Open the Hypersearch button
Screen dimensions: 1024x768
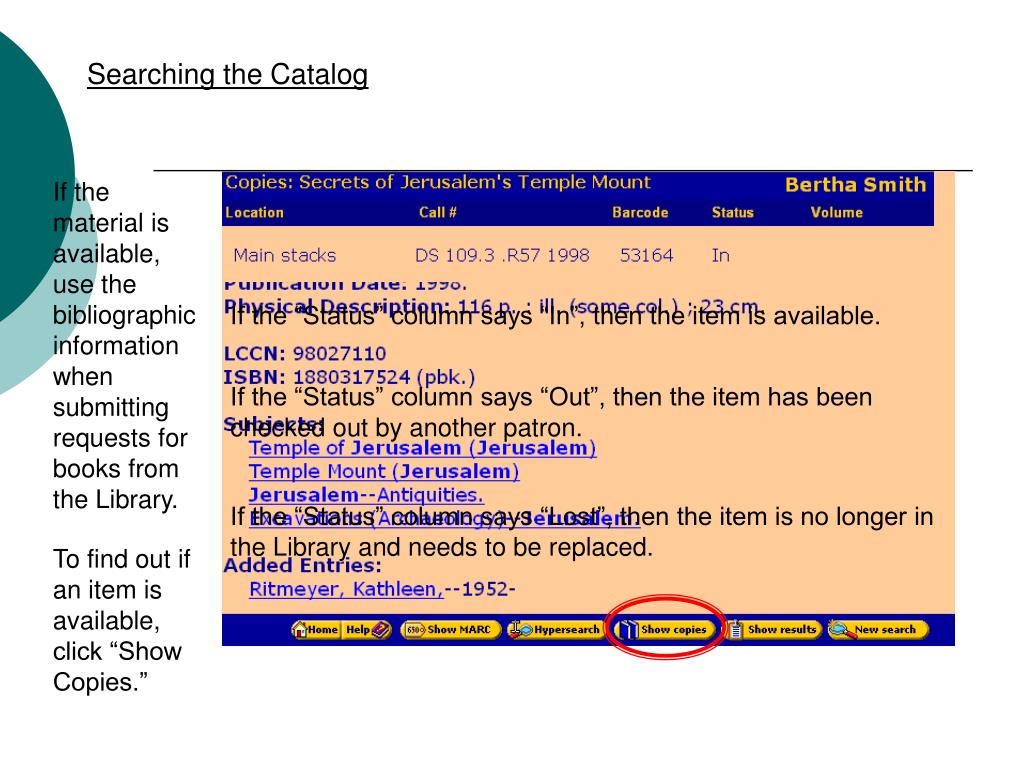pos(556,630)
